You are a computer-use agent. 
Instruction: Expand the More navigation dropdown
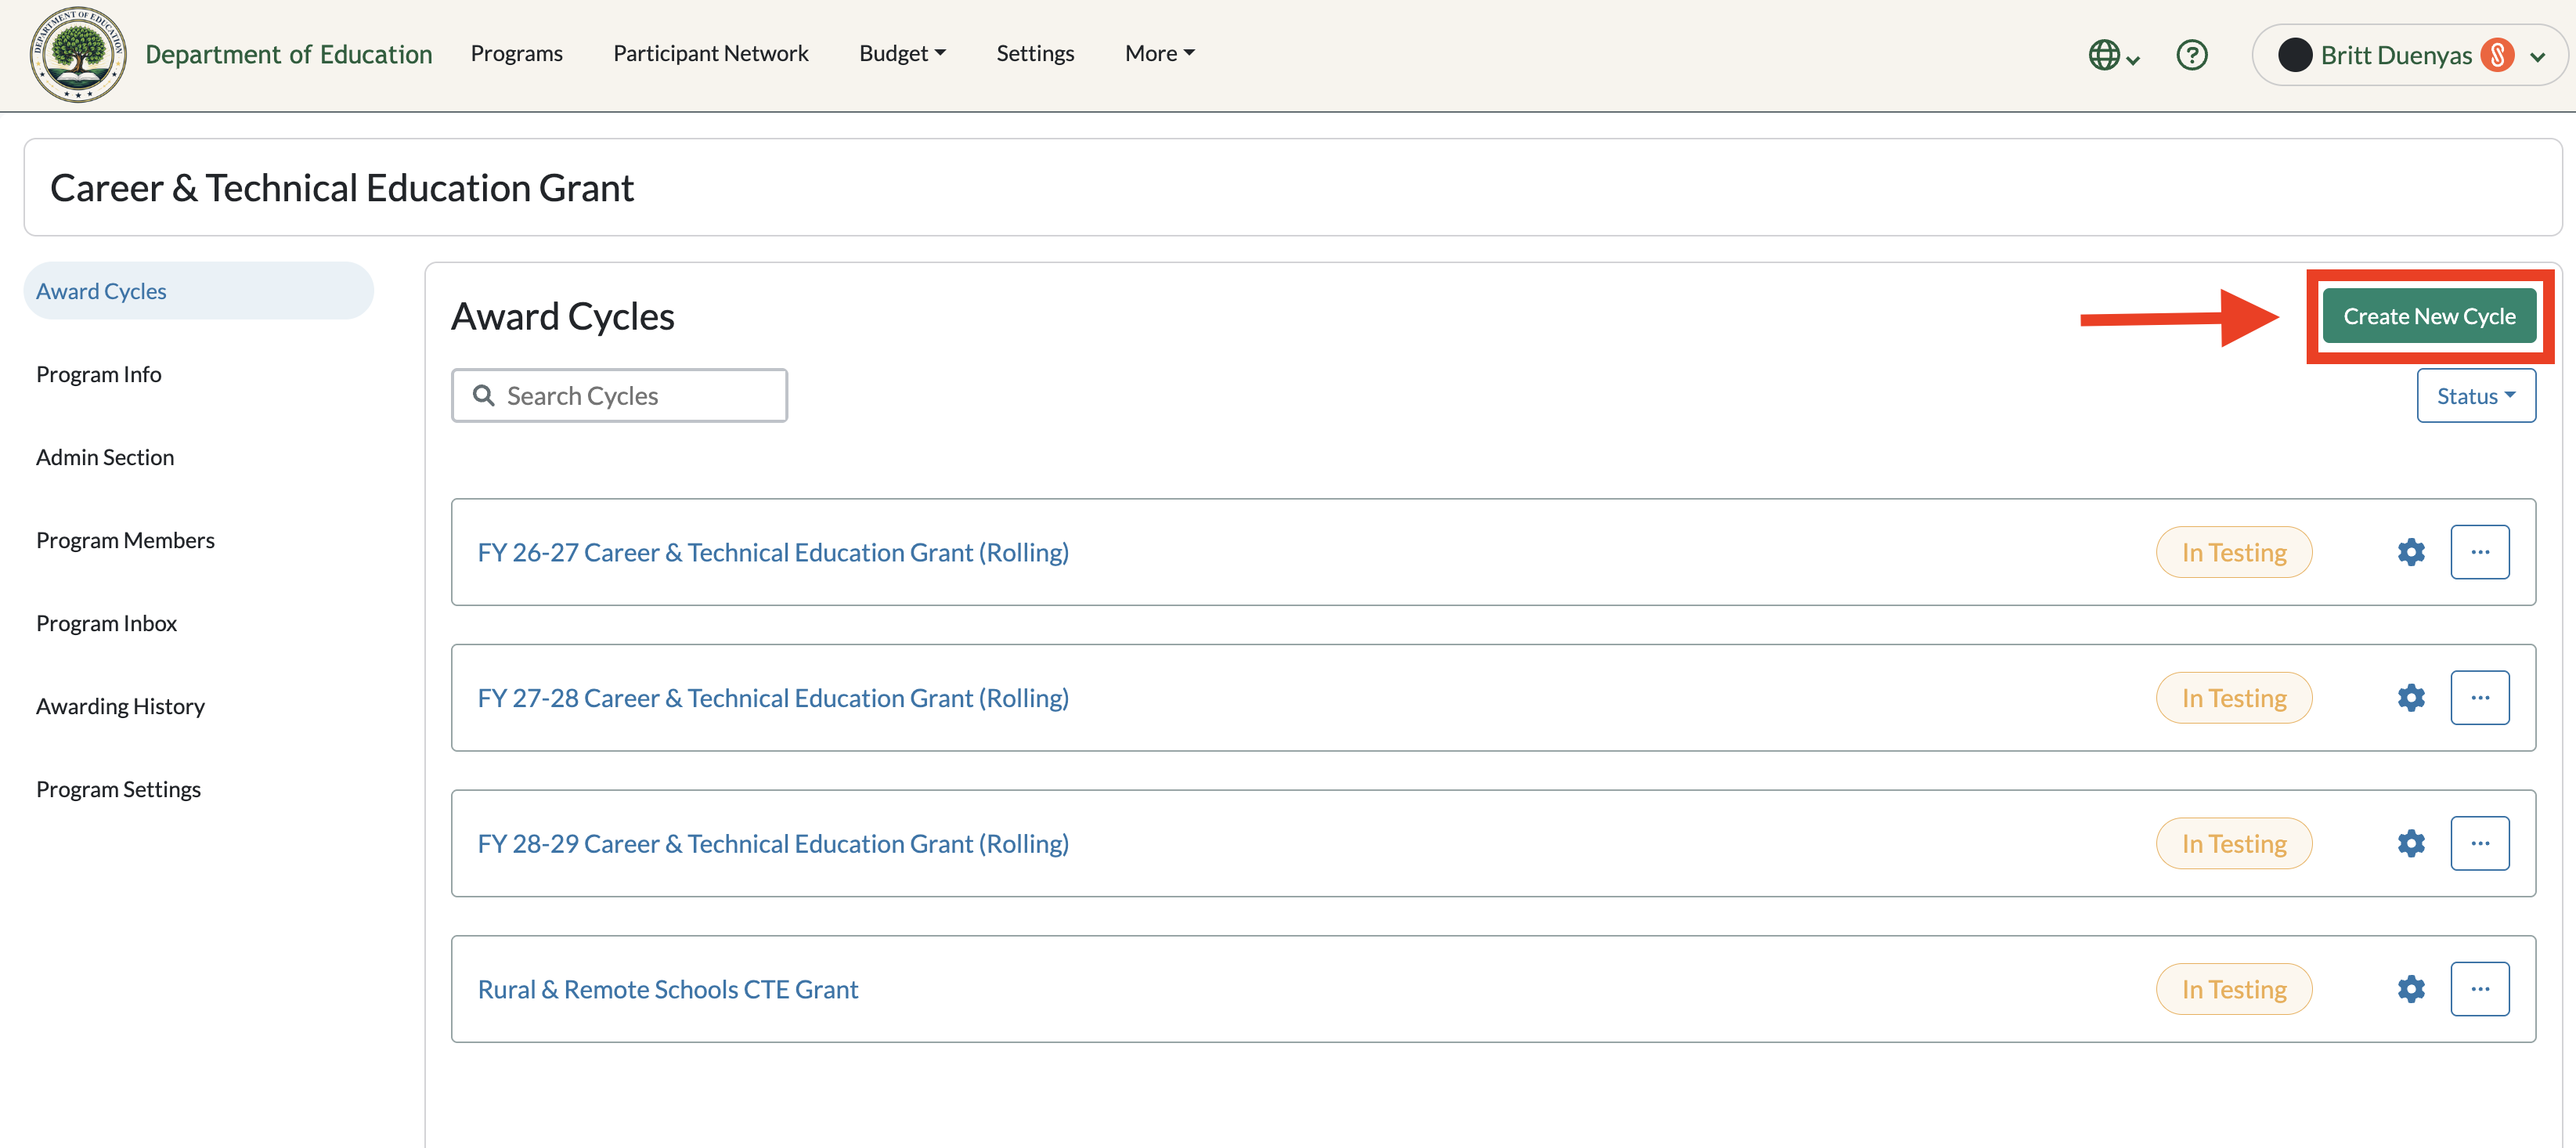(x=1160, y=54)
